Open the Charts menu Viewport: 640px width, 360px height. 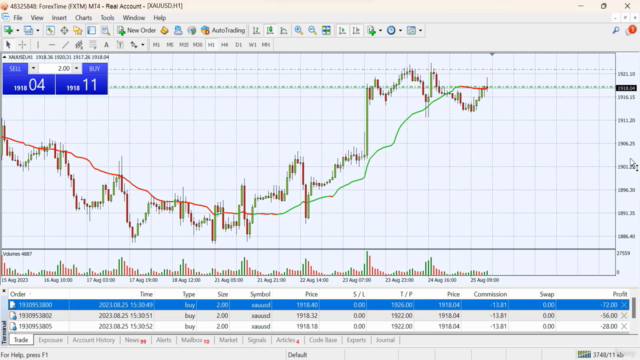click(83, 18)
